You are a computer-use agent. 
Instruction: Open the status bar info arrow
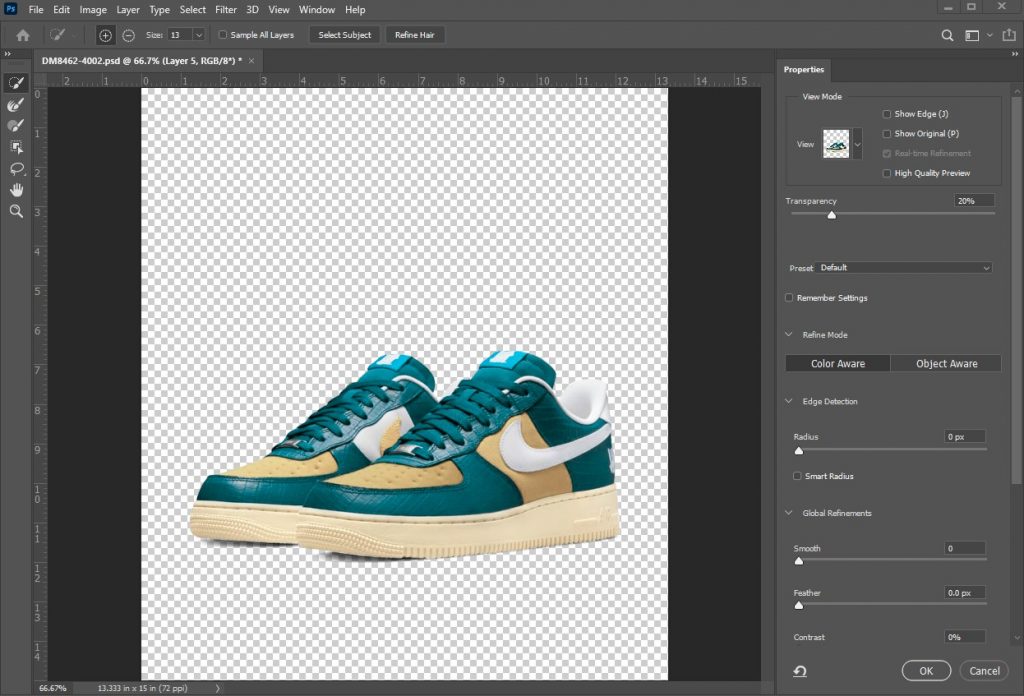217,688
